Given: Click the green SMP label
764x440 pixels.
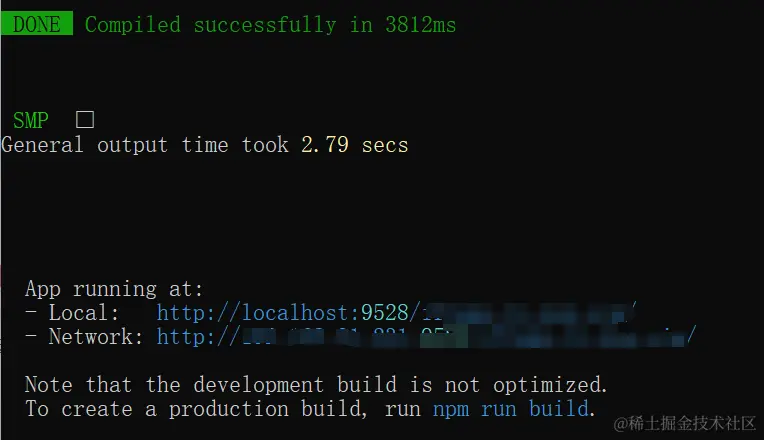Looking at the screenshot, I should coord(30,121).
